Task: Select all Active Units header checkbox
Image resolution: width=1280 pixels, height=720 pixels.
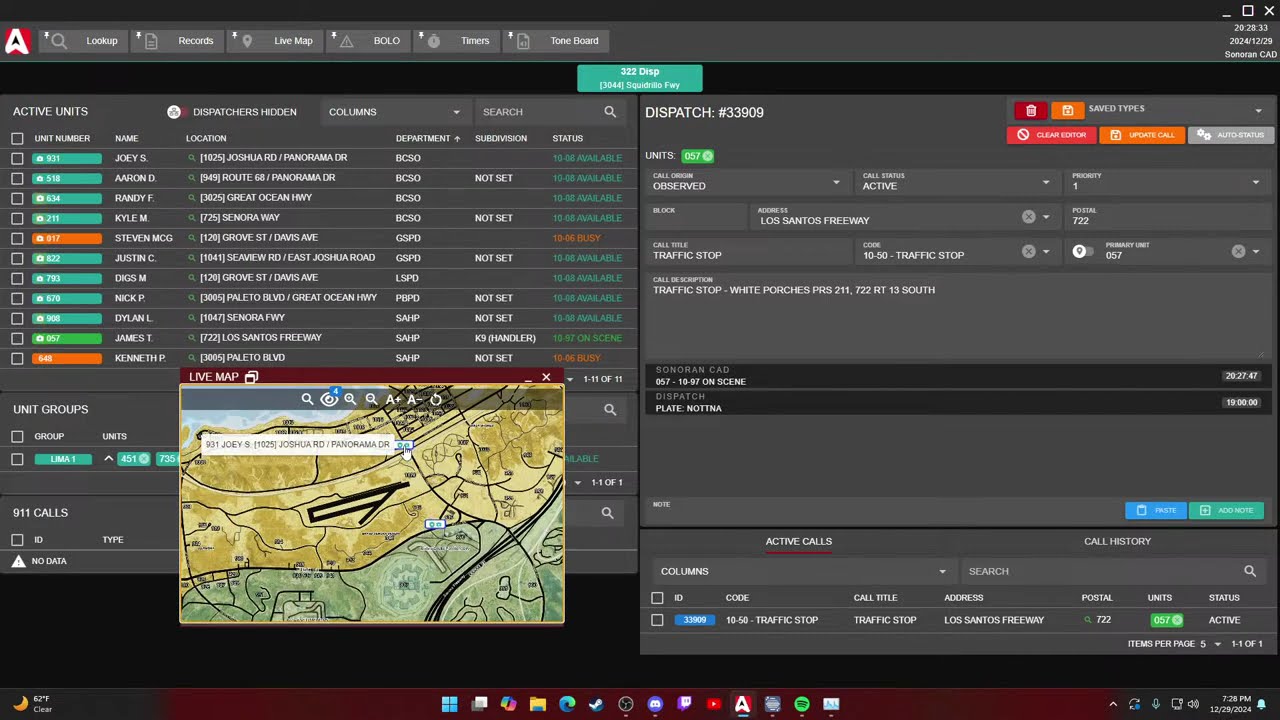Action: tap(17, 138)
